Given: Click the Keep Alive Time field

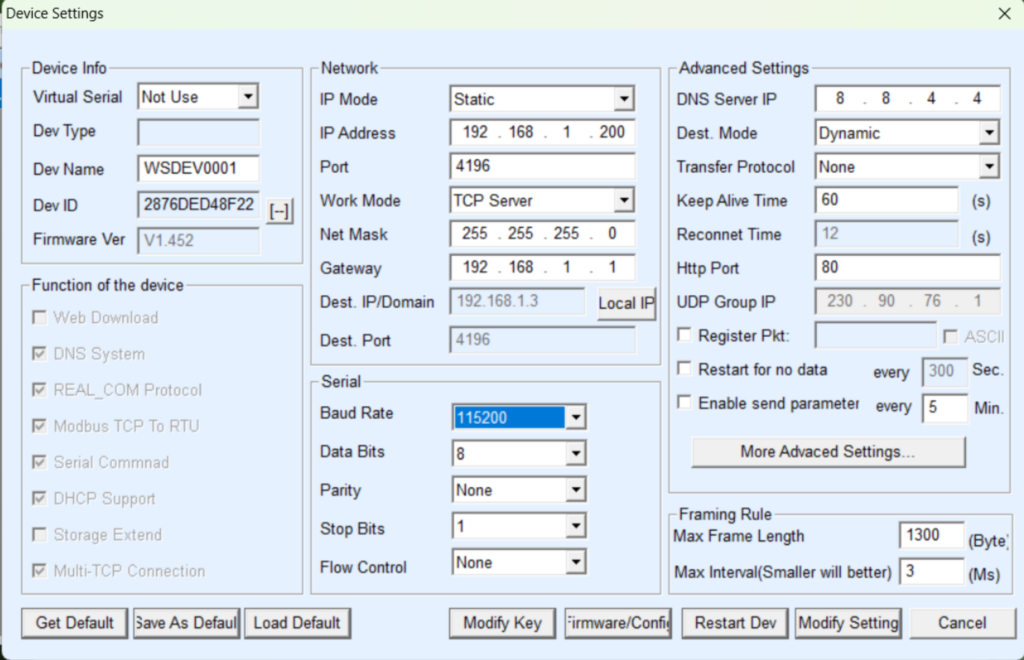Looking at the screenshot, I should (x=887, y=200).
